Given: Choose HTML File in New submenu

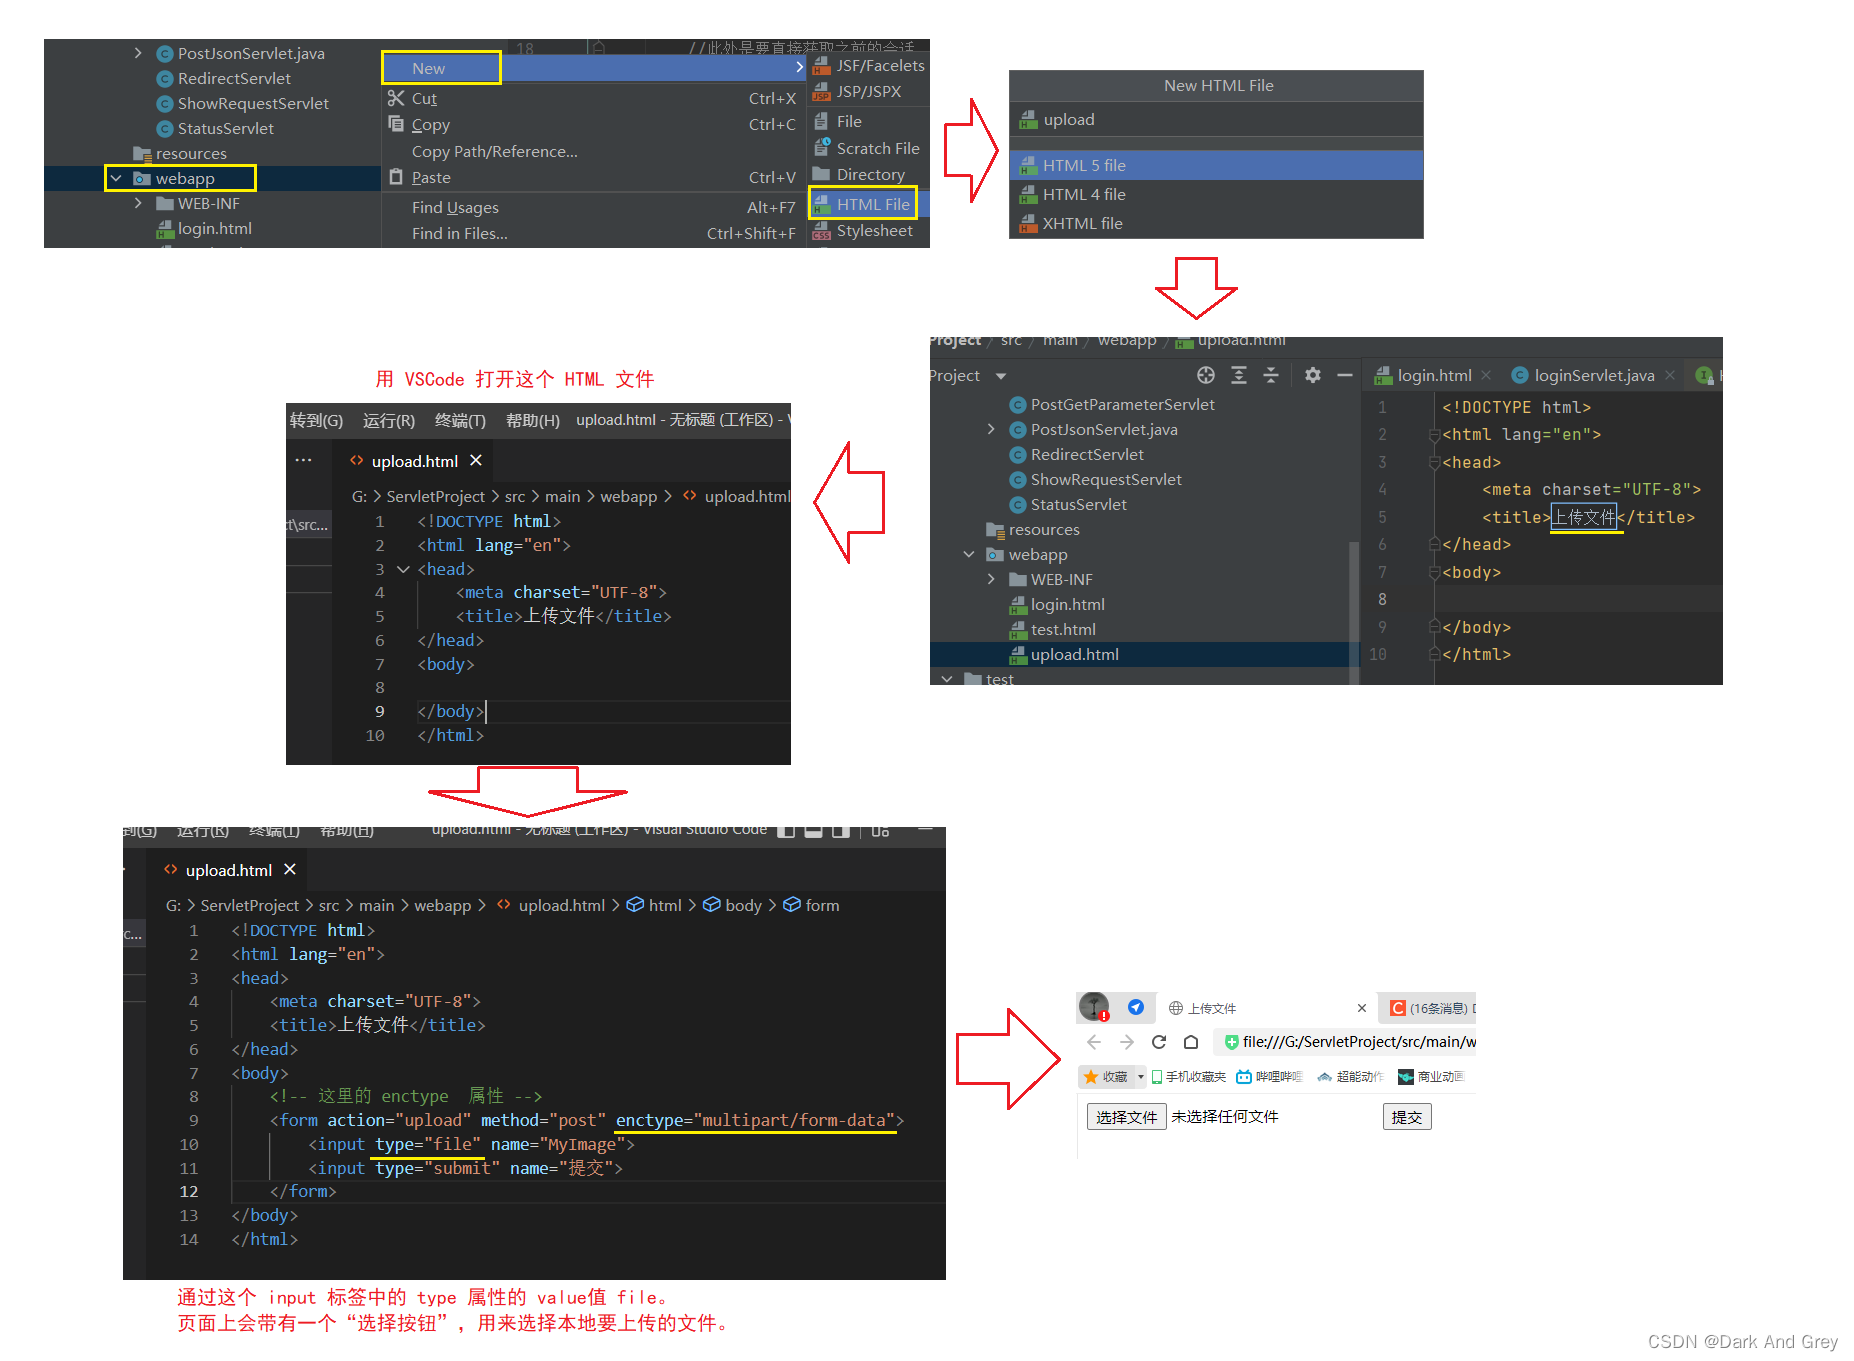Looking at the screenshot, I should coord(868,204).
